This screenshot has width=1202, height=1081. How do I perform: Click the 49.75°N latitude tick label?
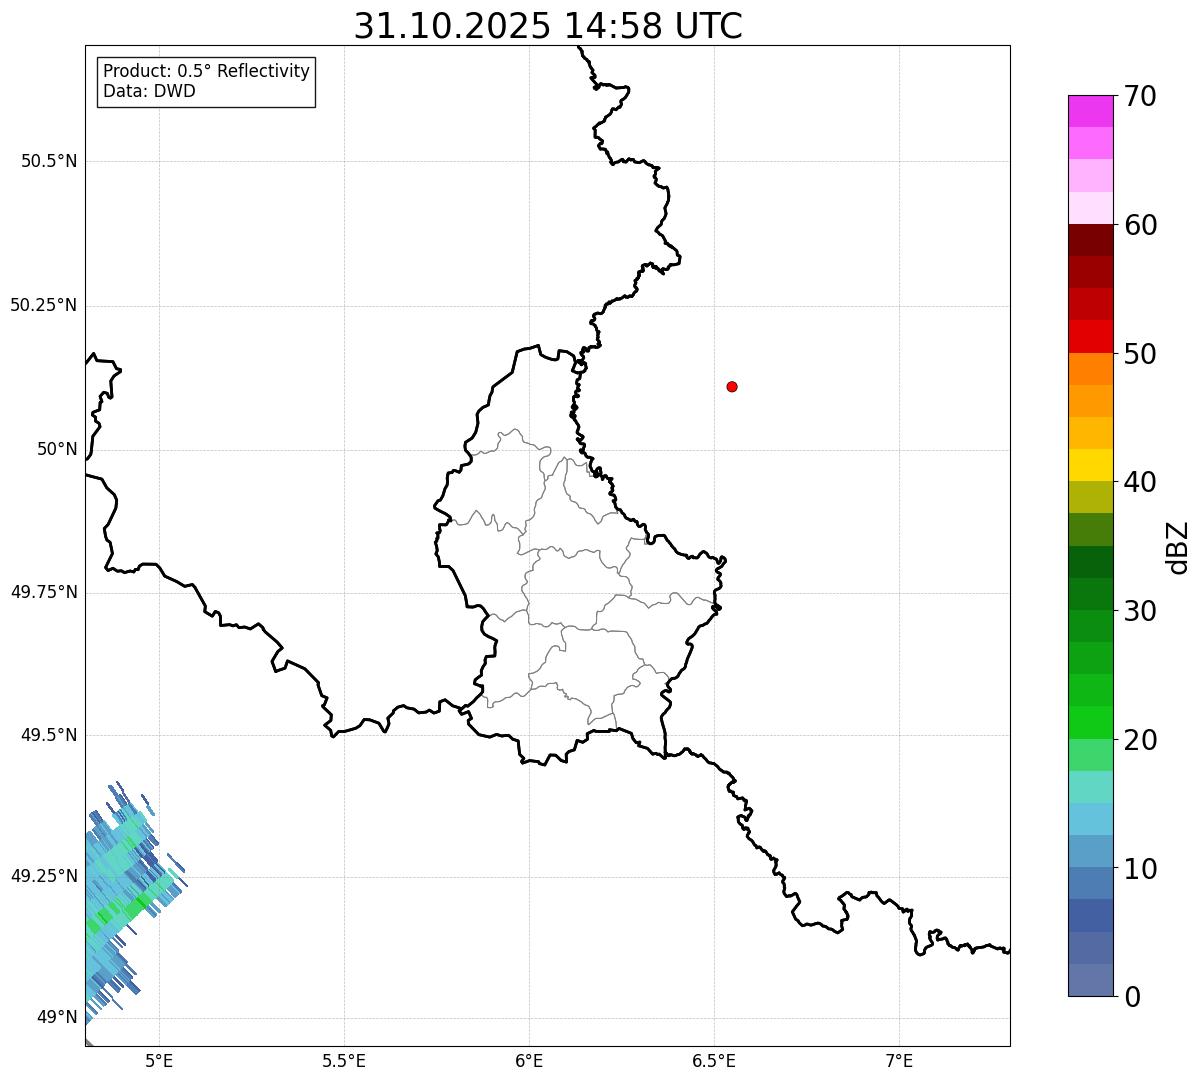(x=44, y=592)
